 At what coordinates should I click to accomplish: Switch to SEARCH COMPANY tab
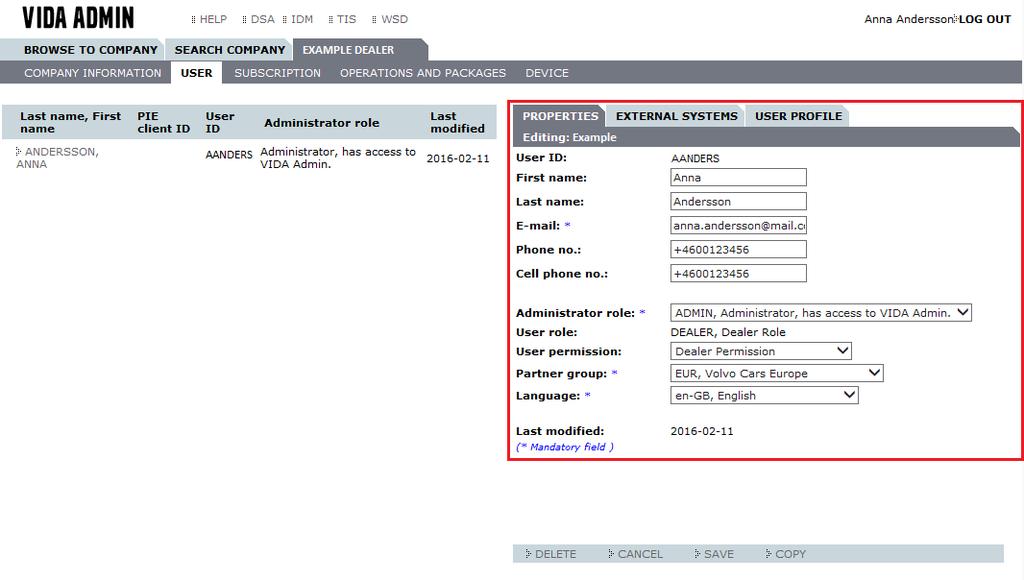pos(230,50)
